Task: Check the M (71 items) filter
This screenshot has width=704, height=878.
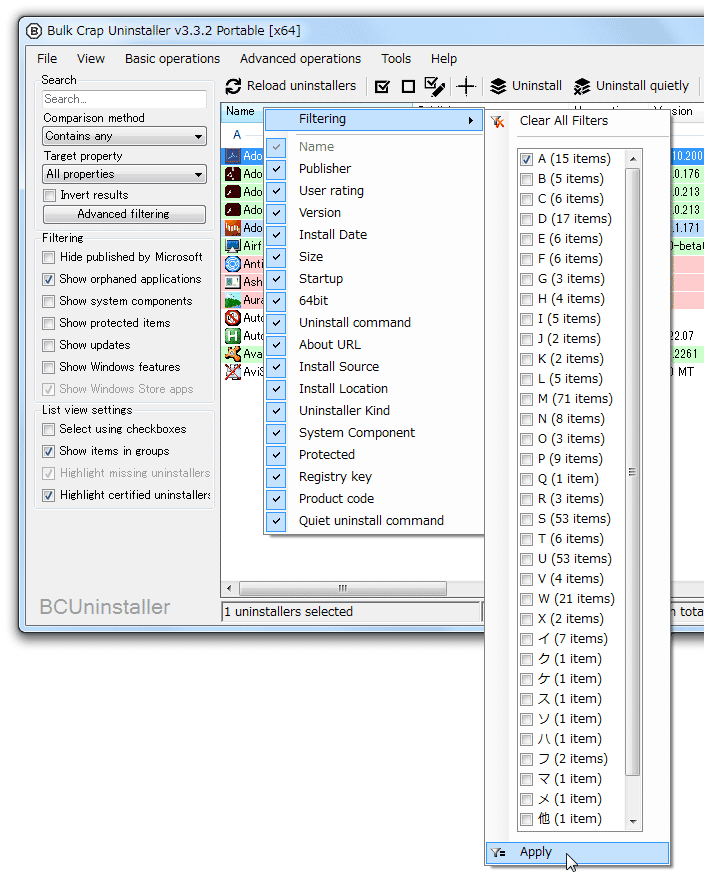Action: pyautogui.click(x=526, y=400)
